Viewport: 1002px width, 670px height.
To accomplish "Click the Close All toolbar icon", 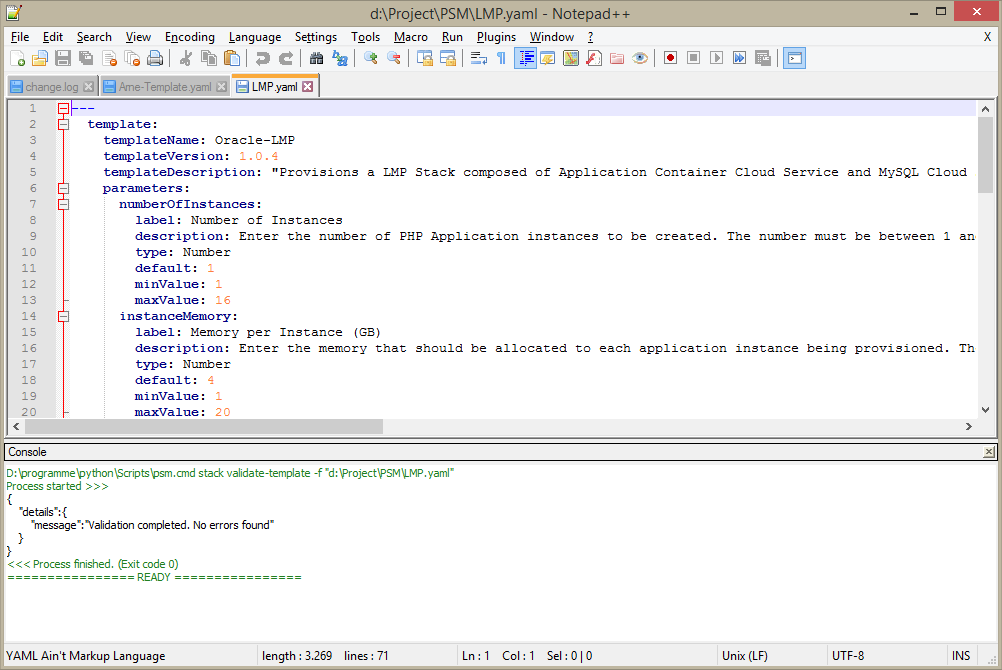I will [132, 59].
